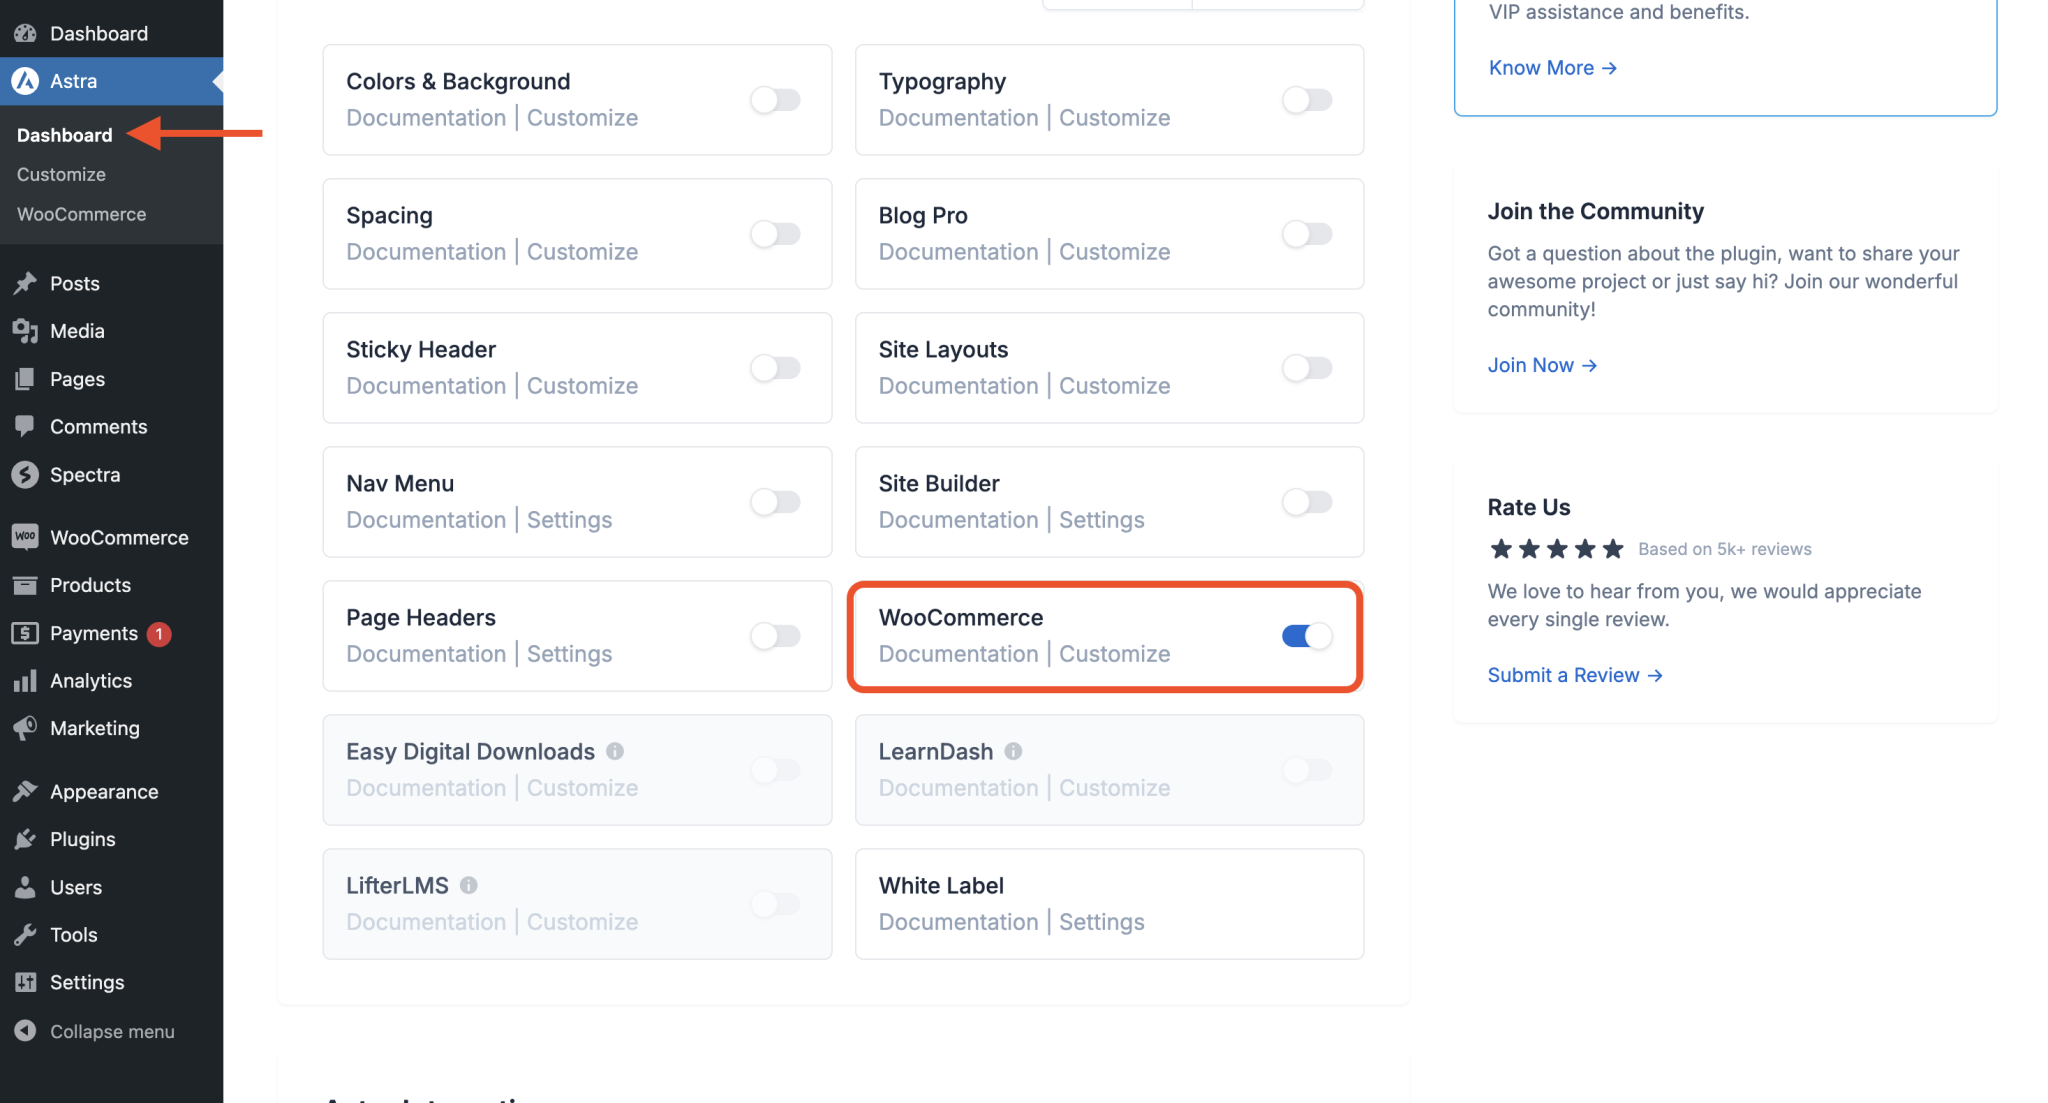Click the Astra logo icon in sidebar

click(25, 81)
